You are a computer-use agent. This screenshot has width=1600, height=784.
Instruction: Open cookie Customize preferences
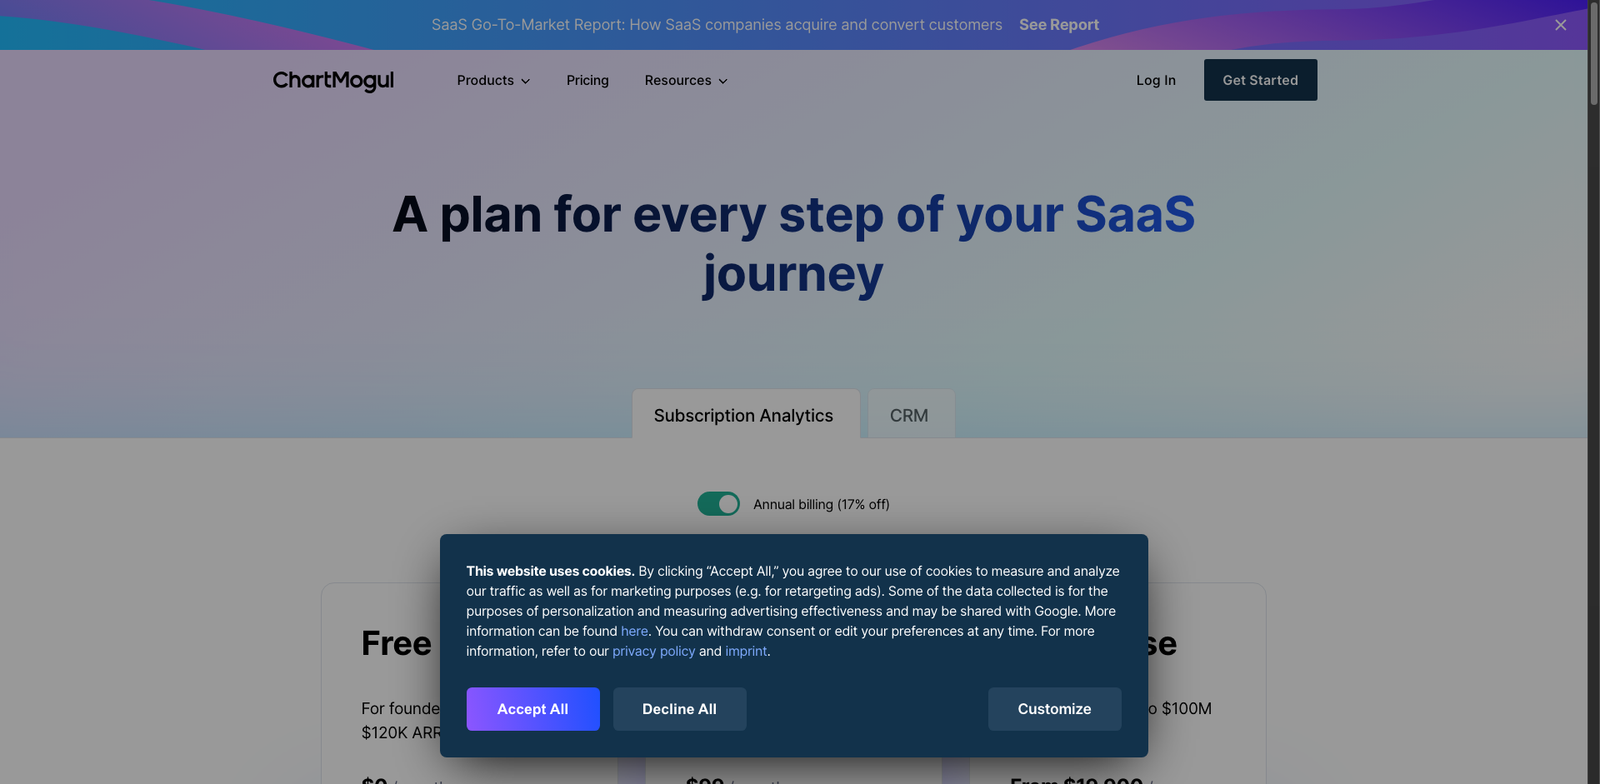tap(1054, 708)
